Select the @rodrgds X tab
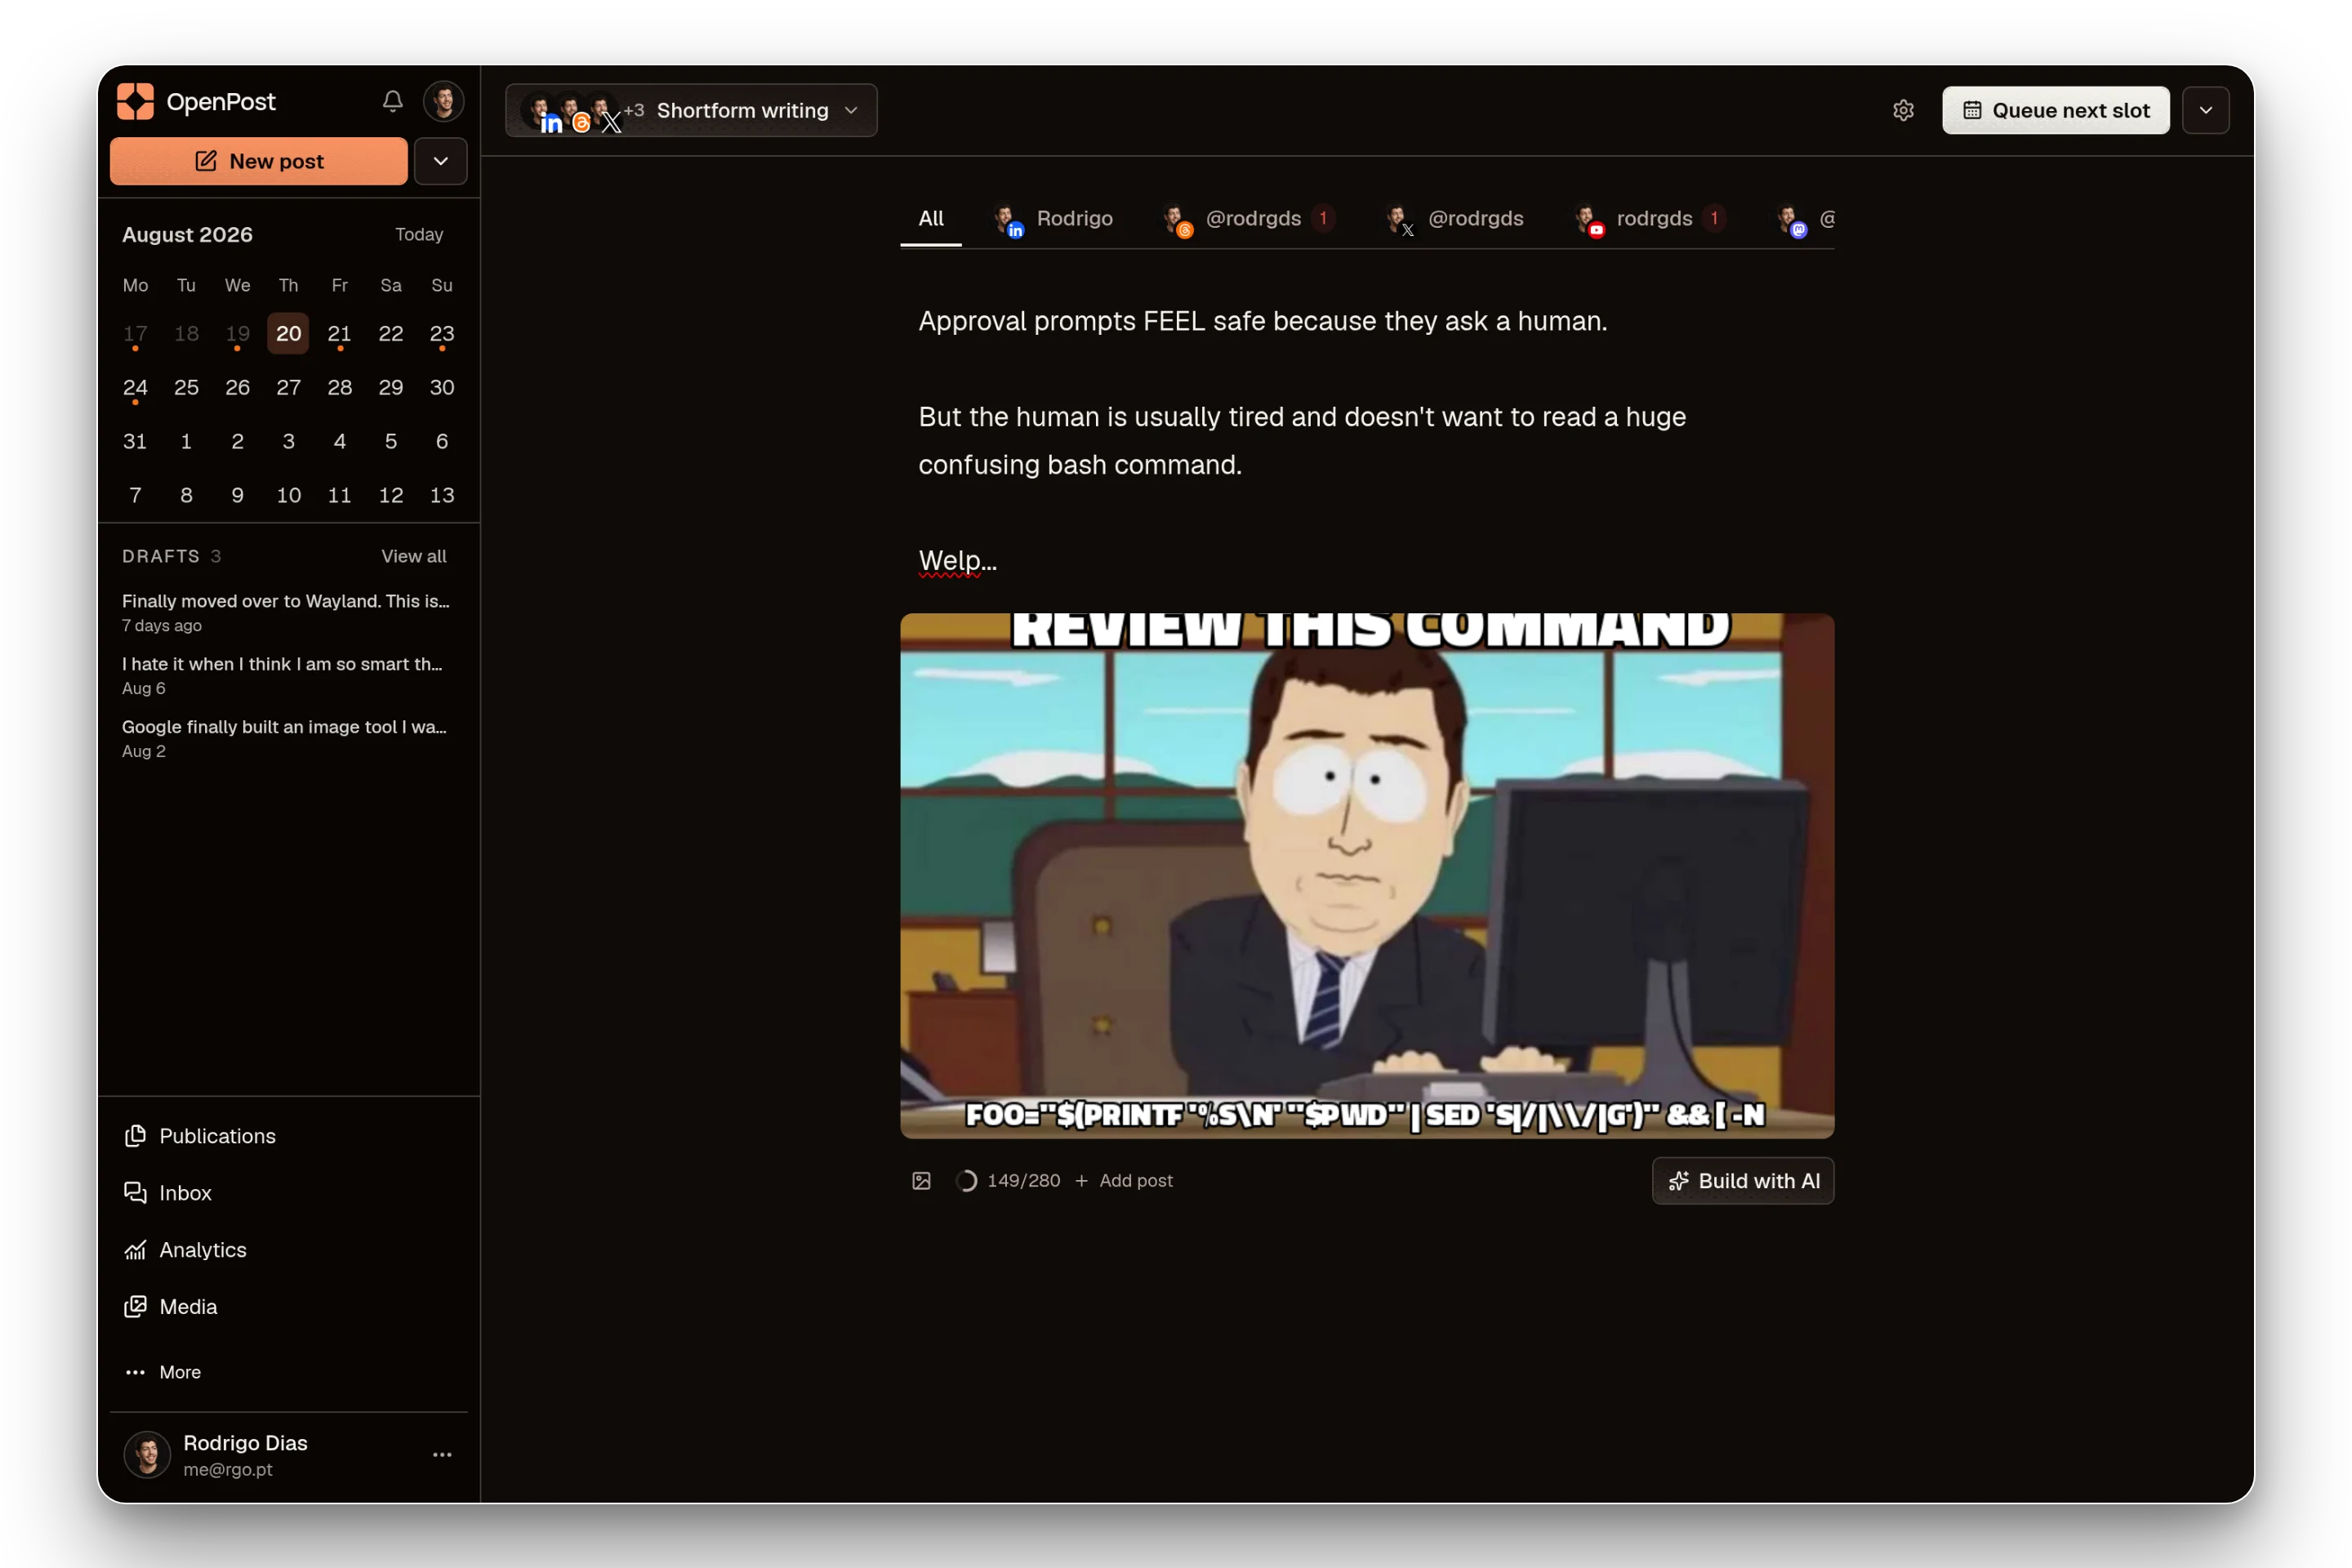Image resolution: width=2352 pixels, height=1568 pixels. point(1456,218)
